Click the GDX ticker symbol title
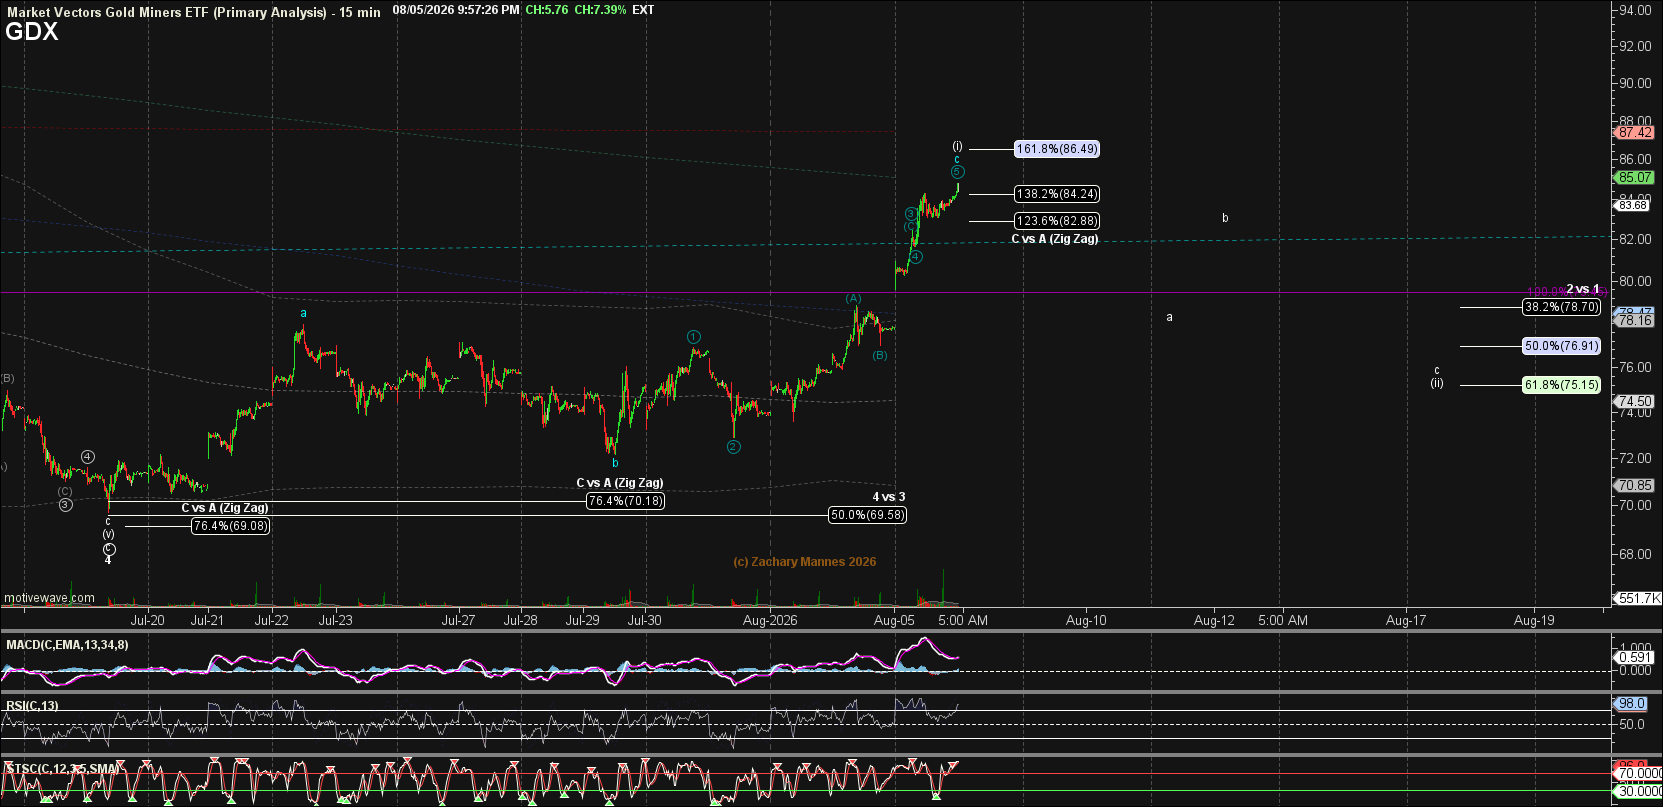This screenshot has width=1663, height=807. point(32,32)
